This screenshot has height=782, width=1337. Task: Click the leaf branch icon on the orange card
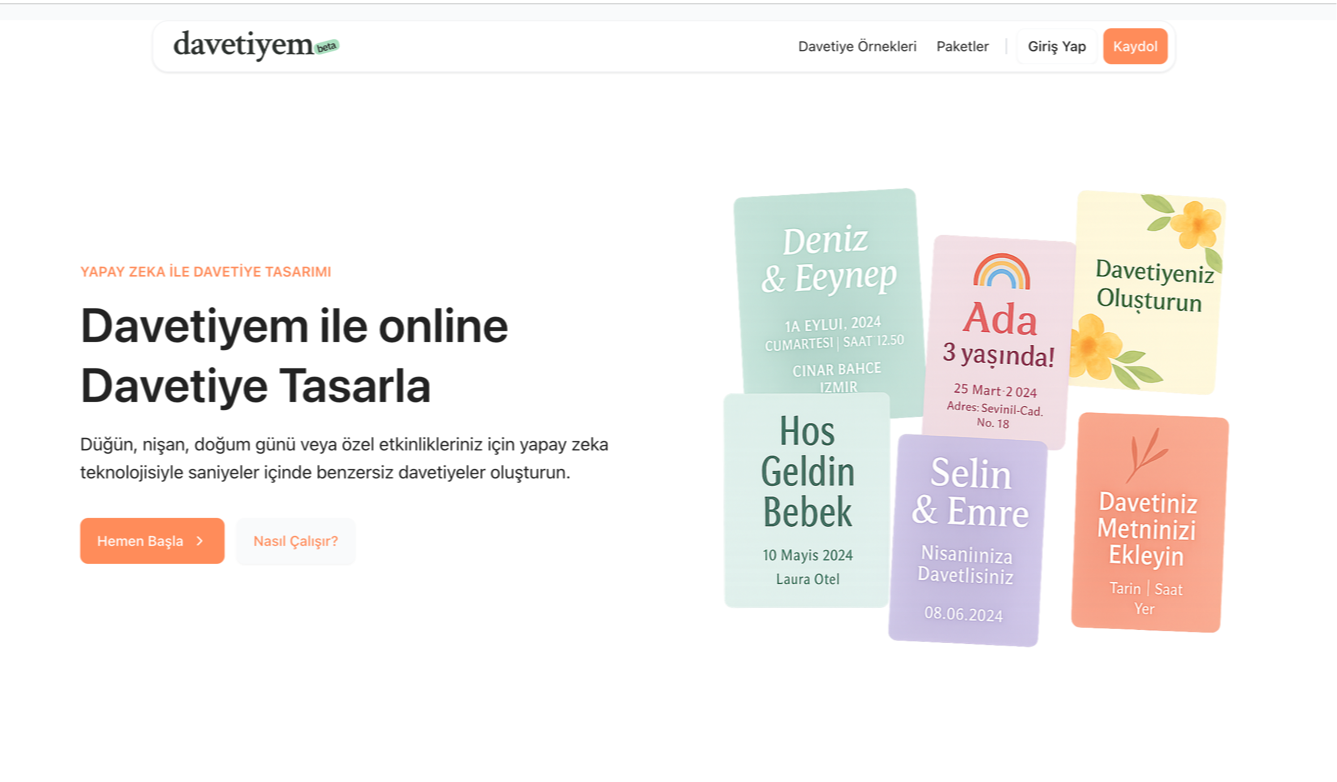(1146, 455)
